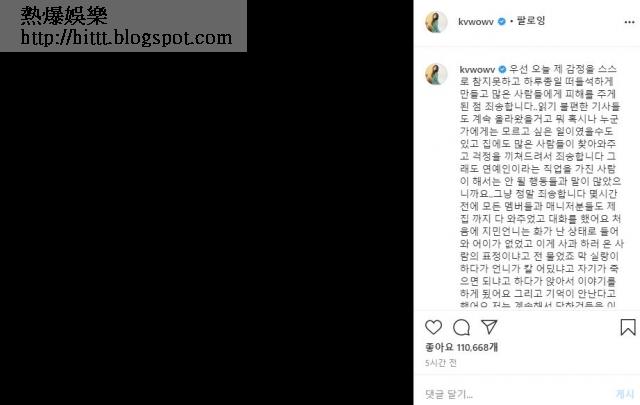Viewport: 640px width, 405px height.
Task: Click the 熱爆娛樂 watermark title
Action: tap(64, 16)
